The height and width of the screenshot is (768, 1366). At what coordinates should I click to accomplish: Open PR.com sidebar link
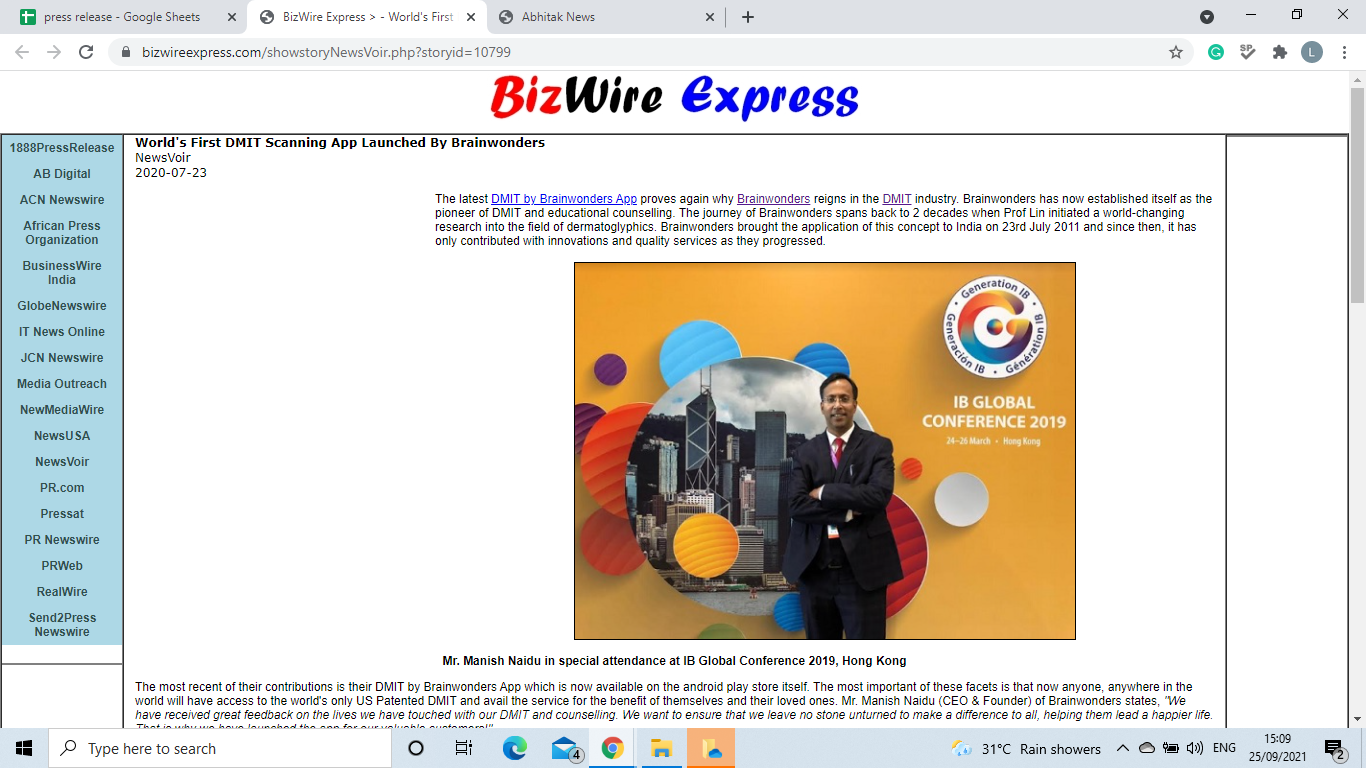pyautogui.click(x=62, y=488)
